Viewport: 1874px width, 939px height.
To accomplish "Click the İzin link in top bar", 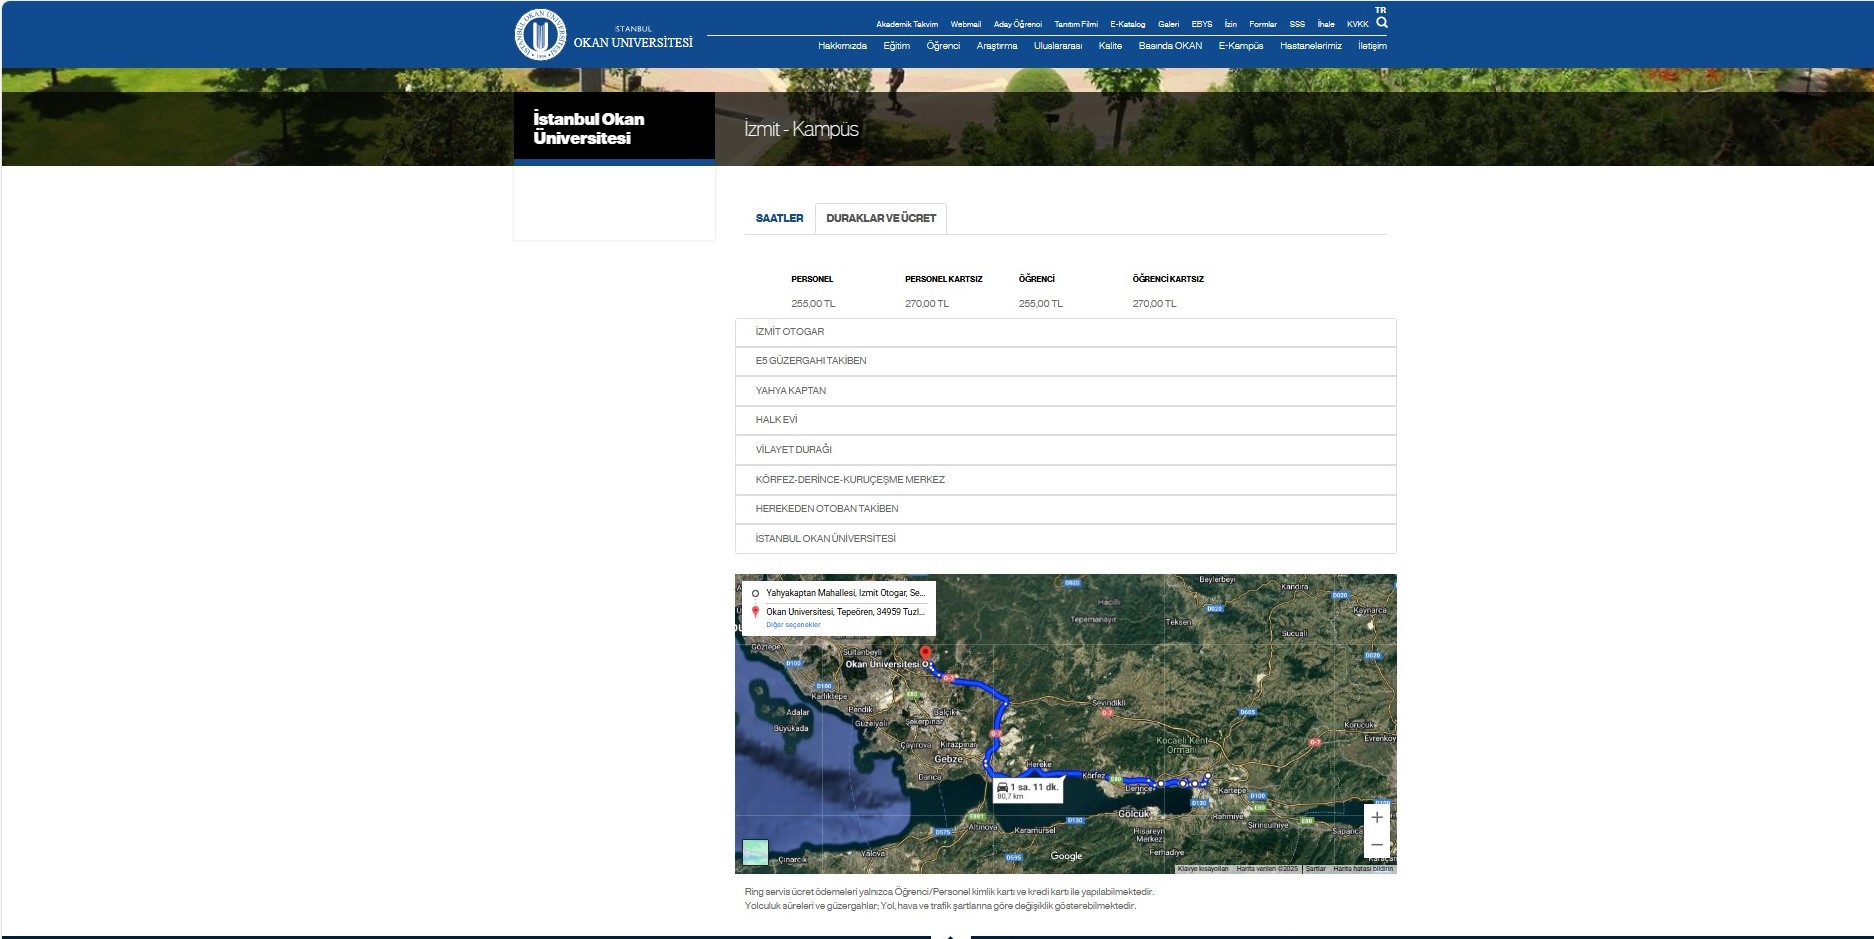I will tap(1230, 24).
